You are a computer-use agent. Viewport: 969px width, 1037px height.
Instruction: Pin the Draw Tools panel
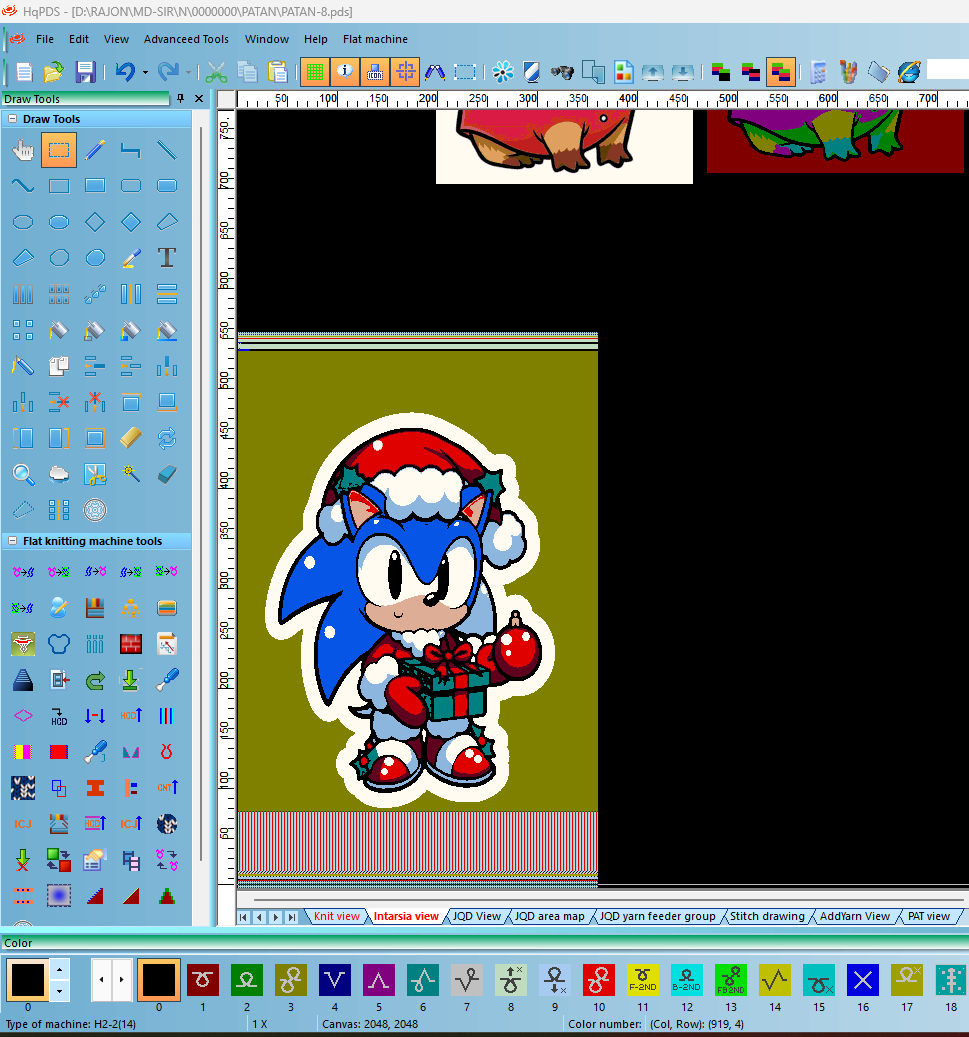[x=181, y=99]
